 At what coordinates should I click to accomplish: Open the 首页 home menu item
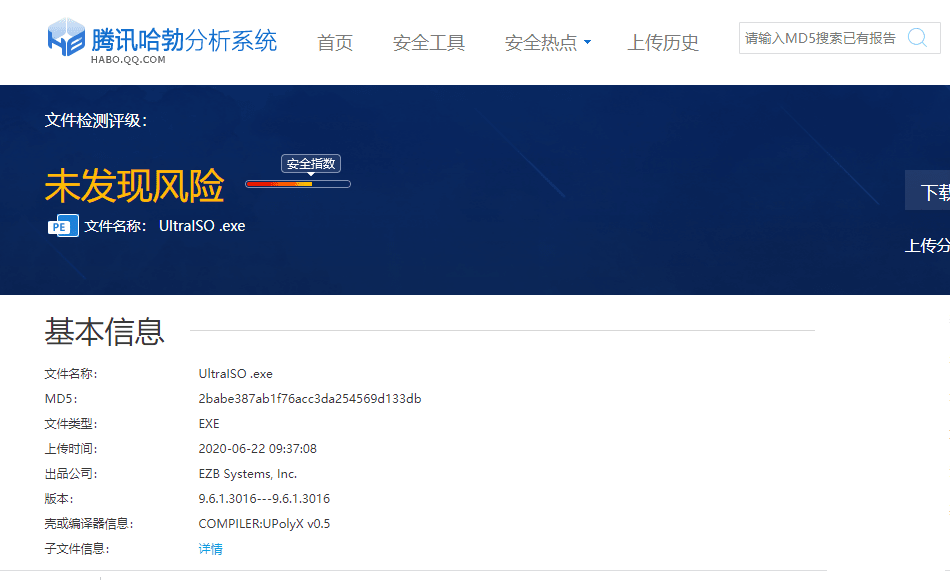[334, 42]
